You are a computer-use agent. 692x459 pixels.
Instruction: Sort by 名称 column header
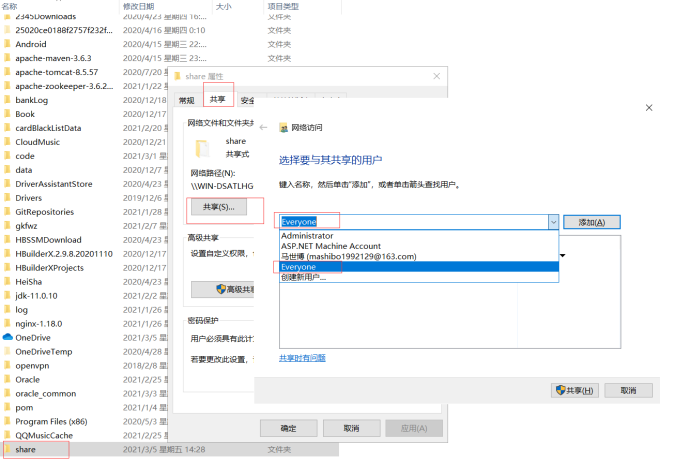(x=10, y=6)
